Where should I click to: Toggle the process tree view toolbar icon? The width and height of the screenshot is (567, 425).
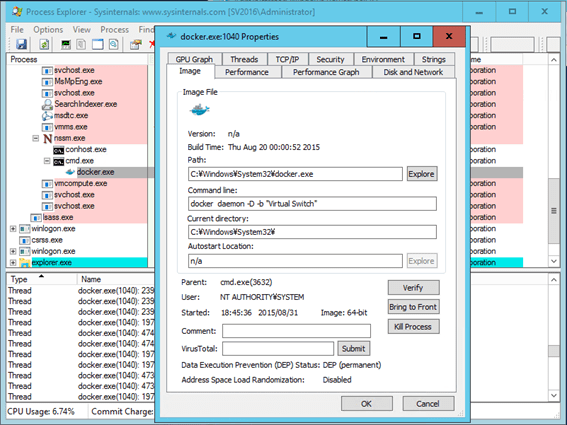tap(81, 44)
